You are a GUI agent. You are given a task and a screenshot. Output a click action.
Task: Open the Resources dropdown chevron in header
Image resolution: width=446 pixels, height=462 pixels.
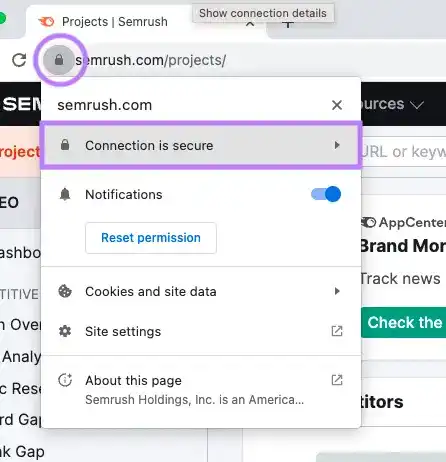[417, 105]
